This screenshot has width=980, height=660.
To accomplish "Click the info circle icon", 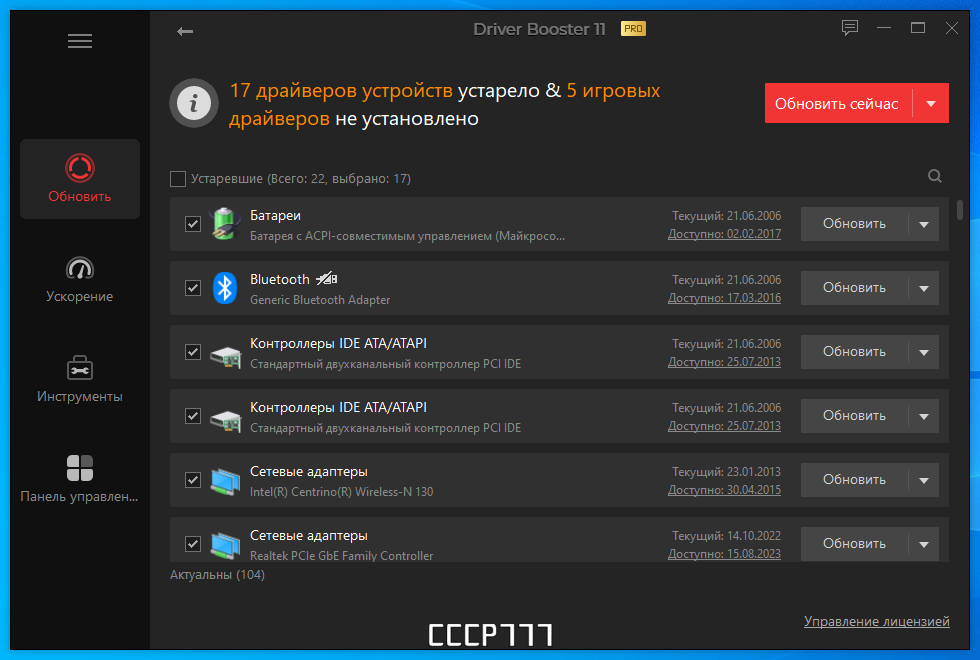I will 194,103.
